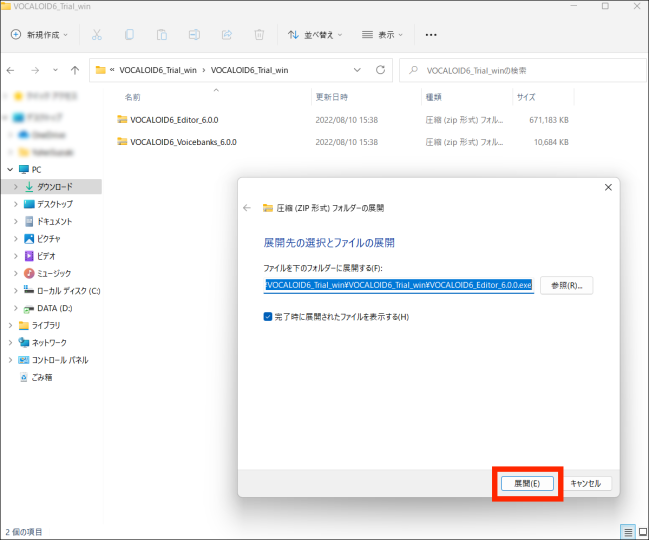This screenshot has width=649, height=540.
Task: Go up one folder with the up arrow
Action: 75,70
